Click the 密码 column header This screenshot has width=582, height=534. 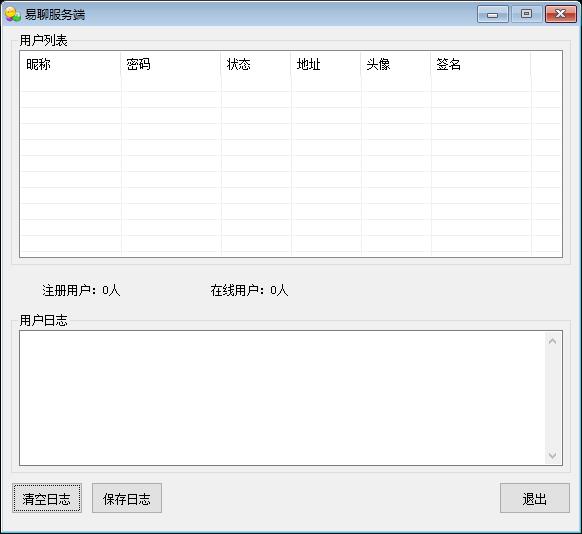[171, 64]
